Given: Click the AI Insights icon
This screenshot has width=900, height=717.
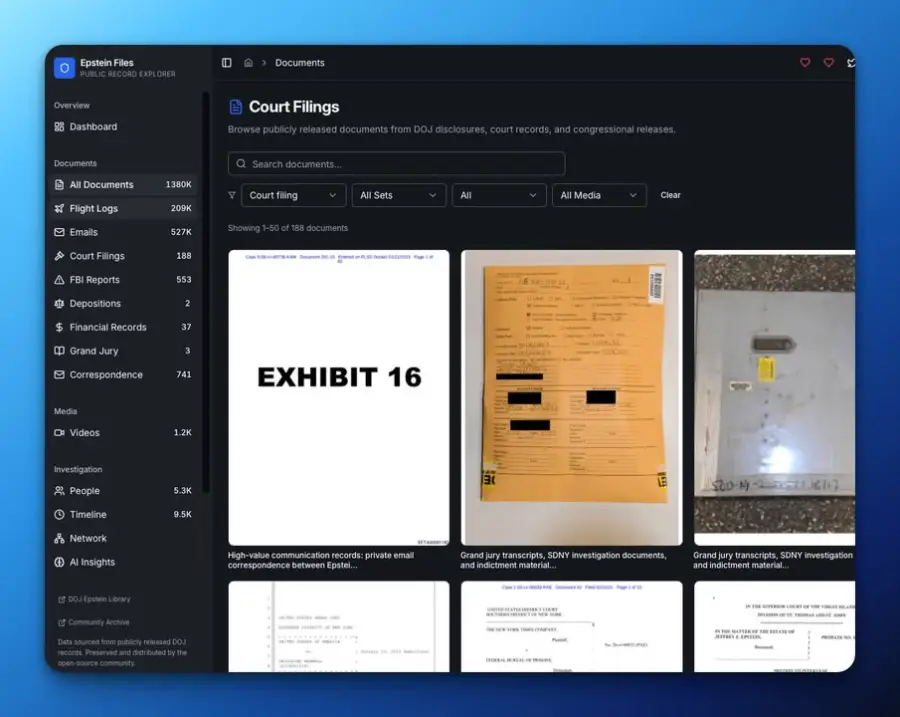Looking at the screenshot, I should click(x=59, y=562).
